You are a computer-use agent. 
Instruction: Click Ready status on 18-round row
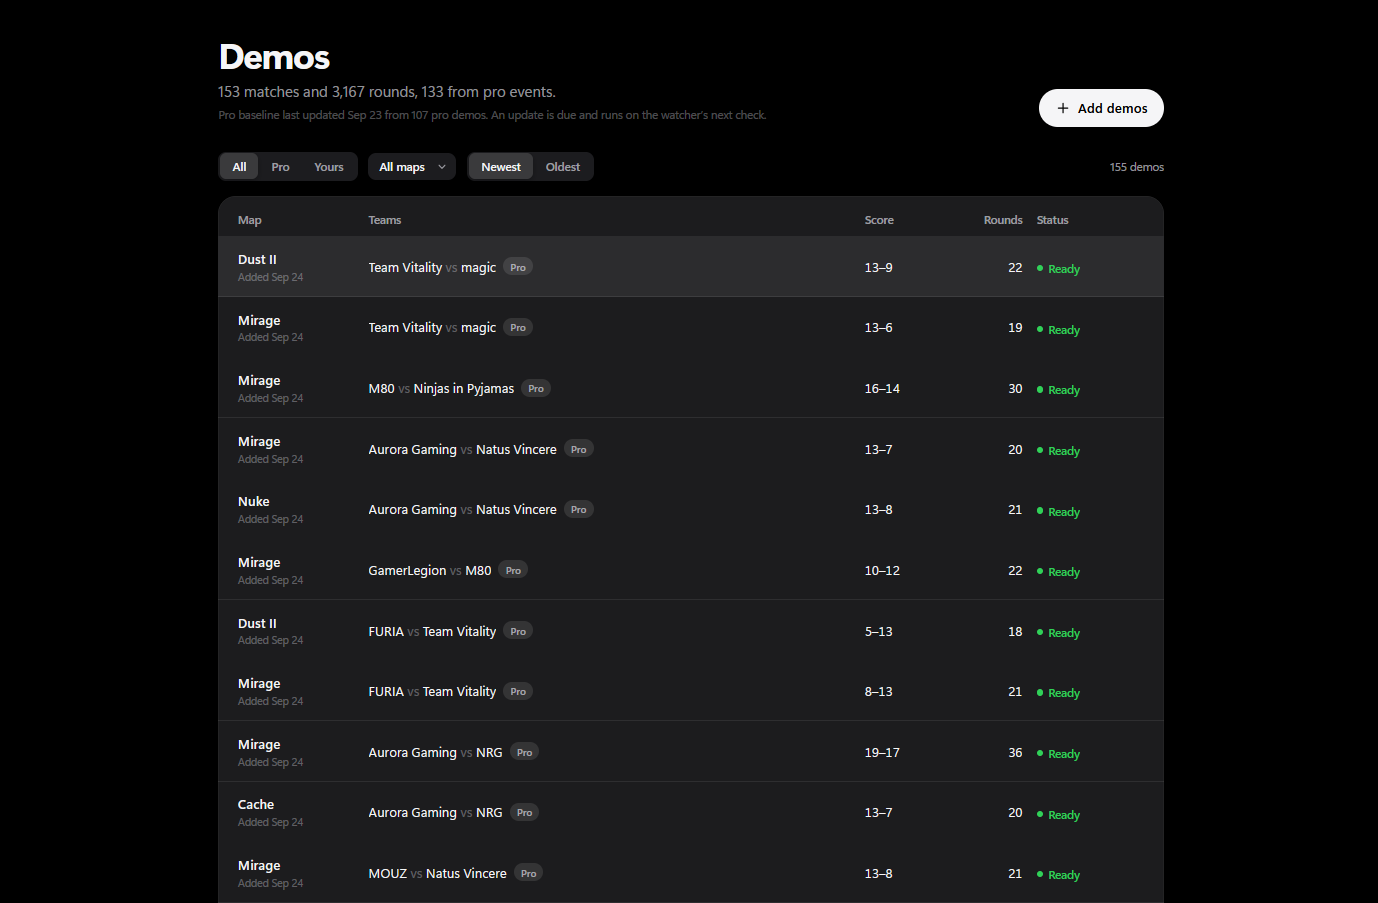1059,633
